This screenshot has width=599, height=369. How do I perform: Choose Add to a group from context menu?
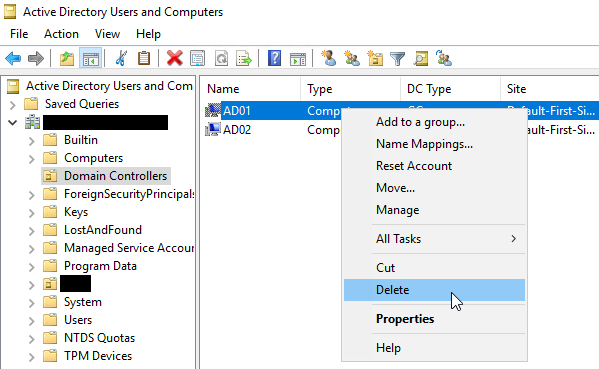pos(434,122)
